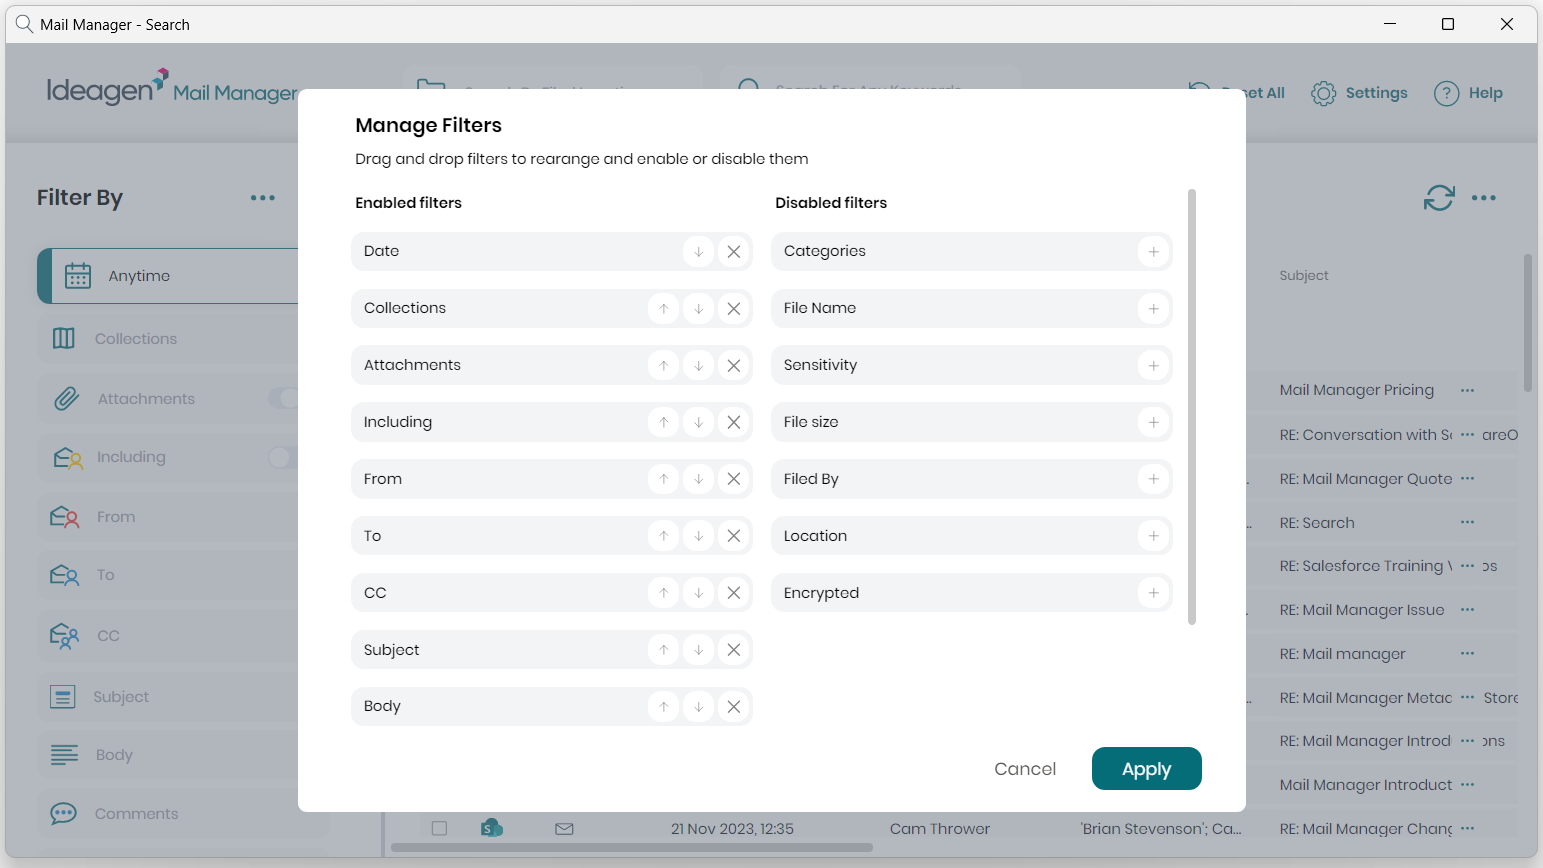1543x868 pixels.
Task: Add the Categories filter with plus icon
Action: [1153, 252]
